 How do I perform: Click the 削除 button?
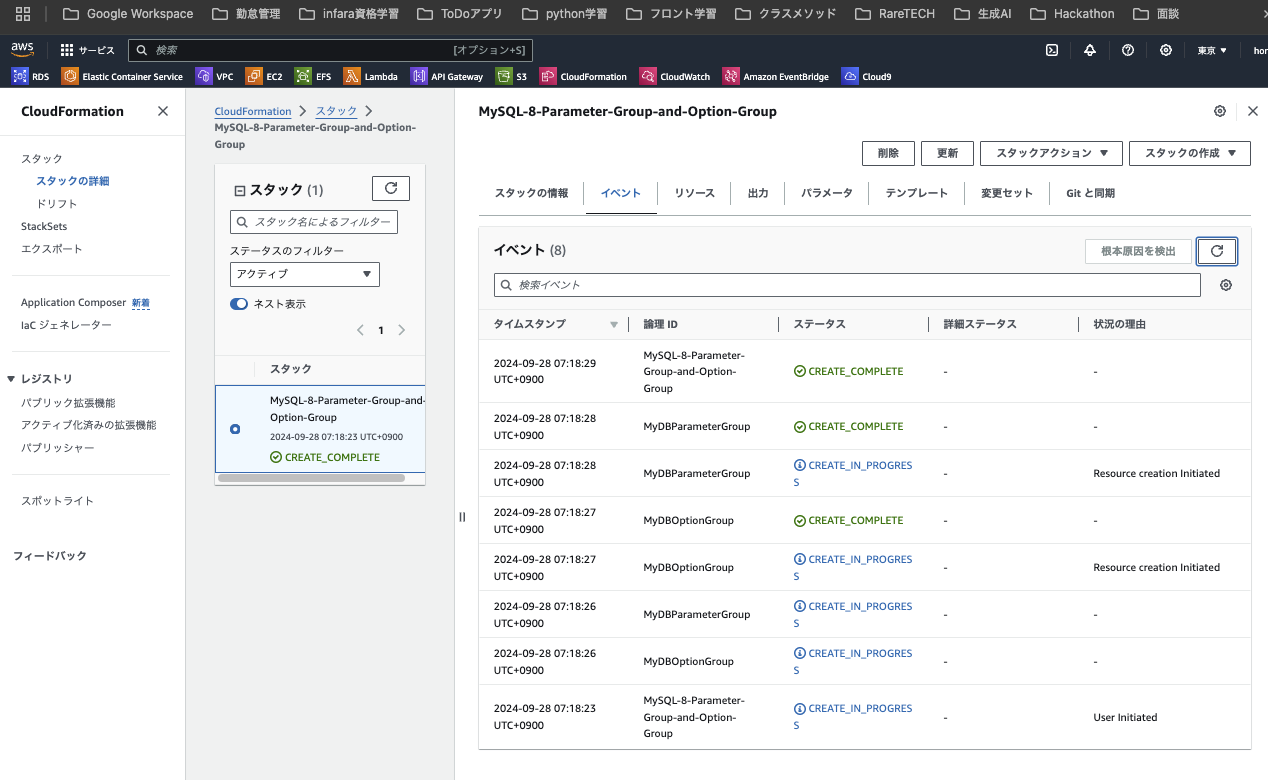[887, 153]
